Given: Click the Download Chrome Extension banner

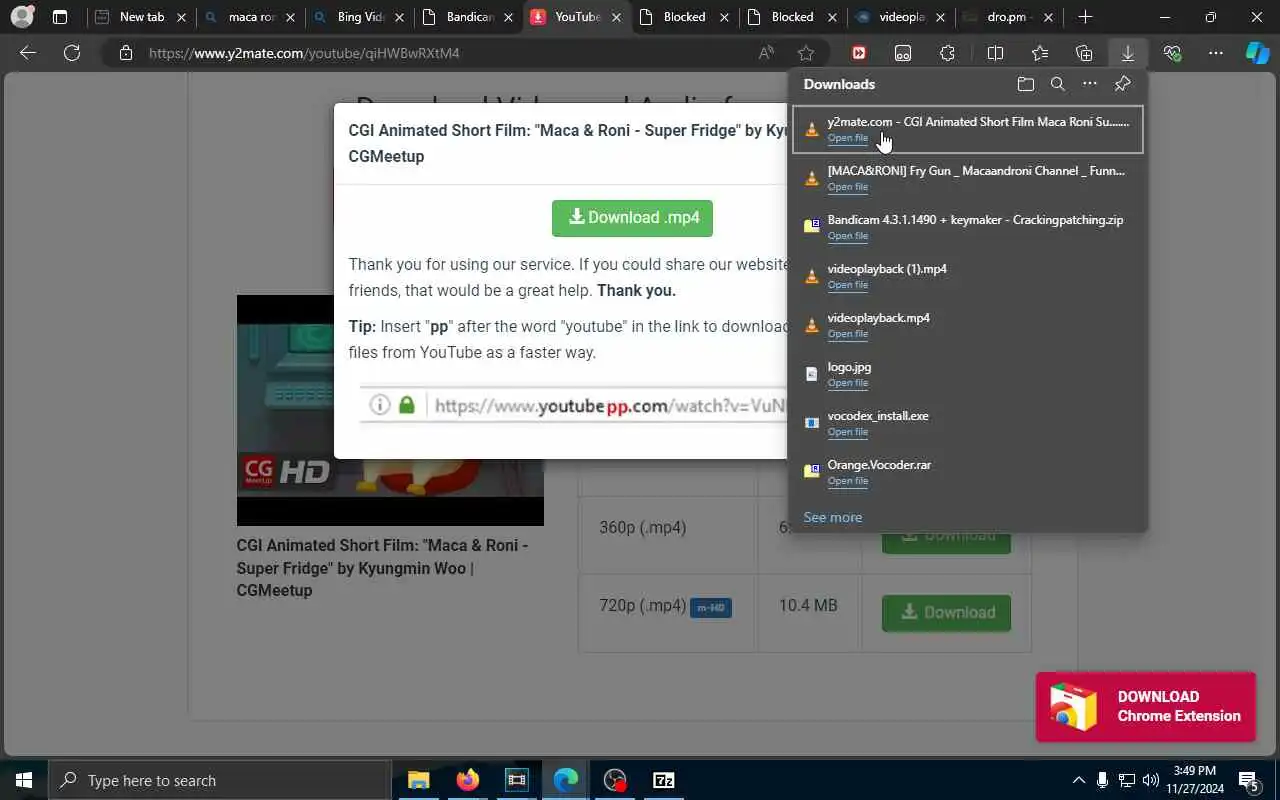Looking at the screenshot, I should 1145,706.
